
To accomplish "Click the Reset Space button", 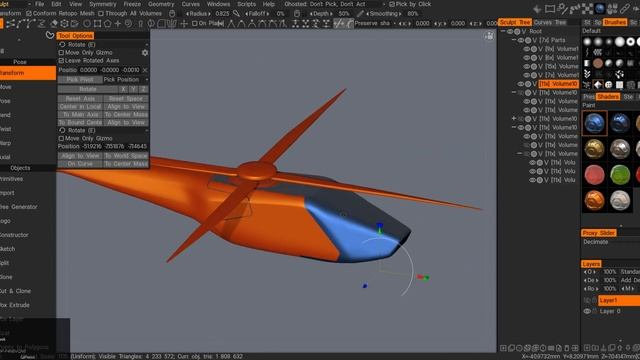I will (x=126, y=98).
